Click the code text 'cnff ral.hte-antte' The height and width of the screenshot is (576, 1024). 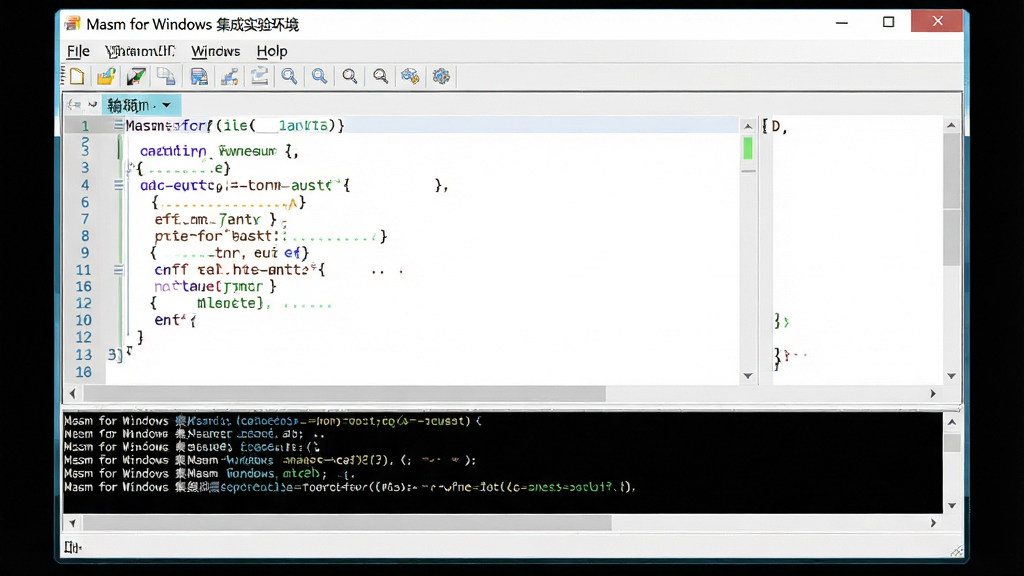[x=232, y=270]
